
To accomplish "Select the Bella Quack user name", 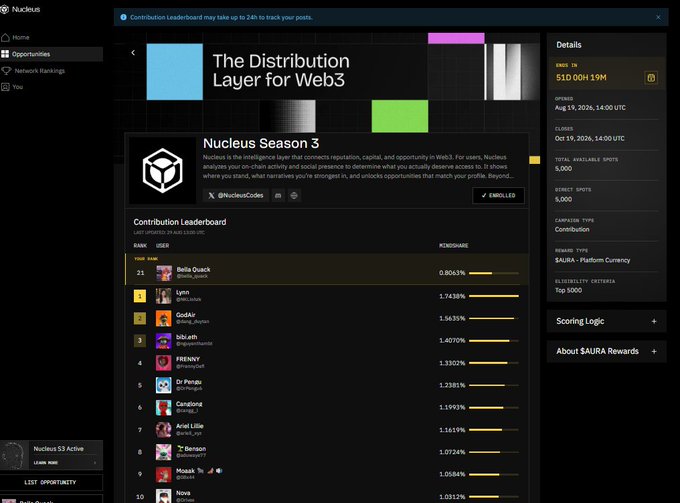I will [x=193, y=269].
